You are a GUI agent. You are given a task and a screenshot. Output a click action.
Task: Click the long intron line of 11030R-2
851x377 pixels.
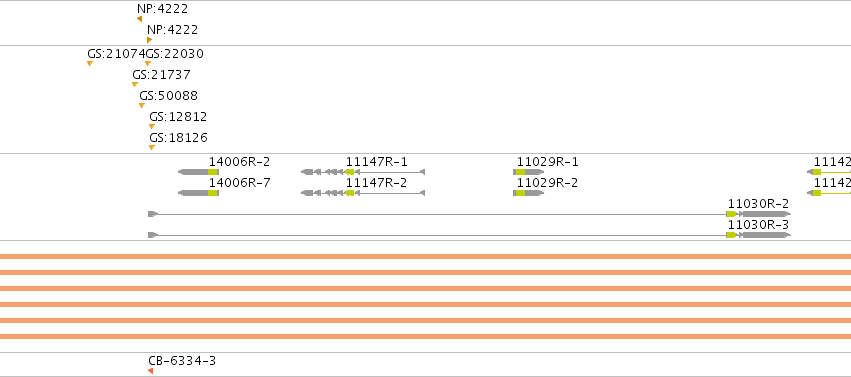coord(442,214)
